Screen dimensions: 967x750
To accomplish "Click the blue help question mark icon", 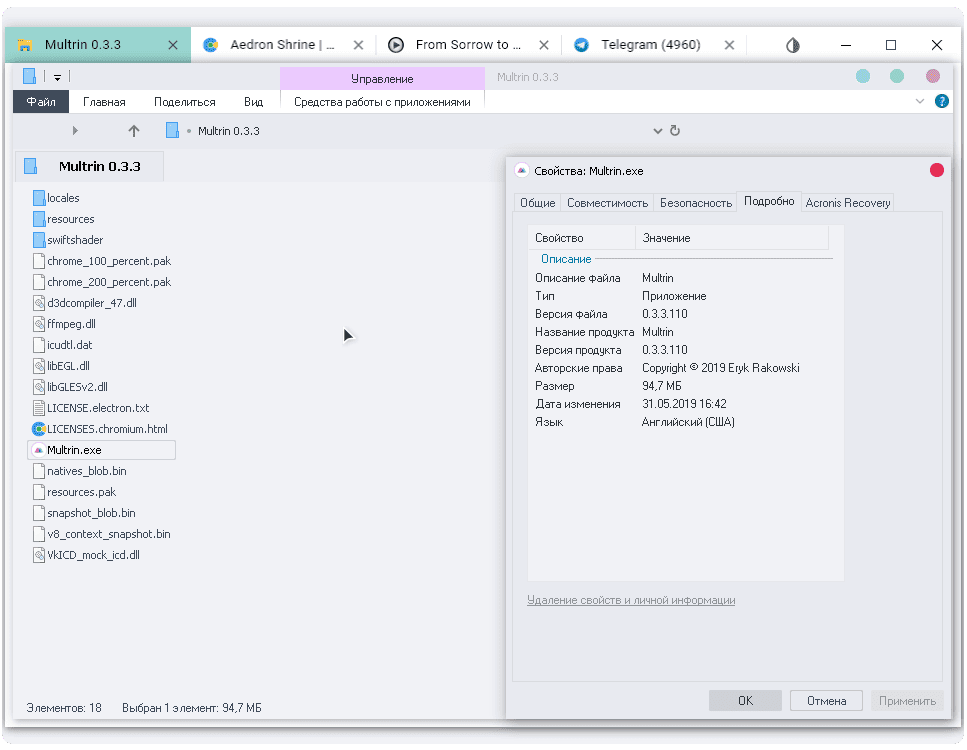I will [x=942, y=101].
